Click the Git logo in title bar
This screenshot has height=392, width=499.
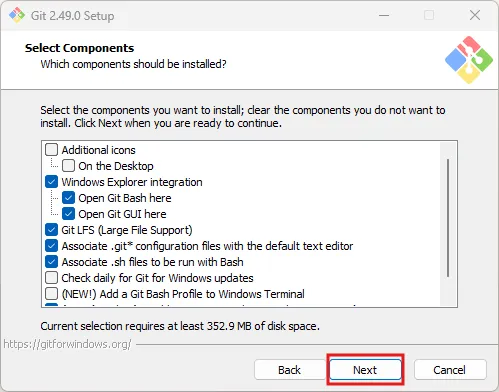pyautogui.click(x=17, y=15)
